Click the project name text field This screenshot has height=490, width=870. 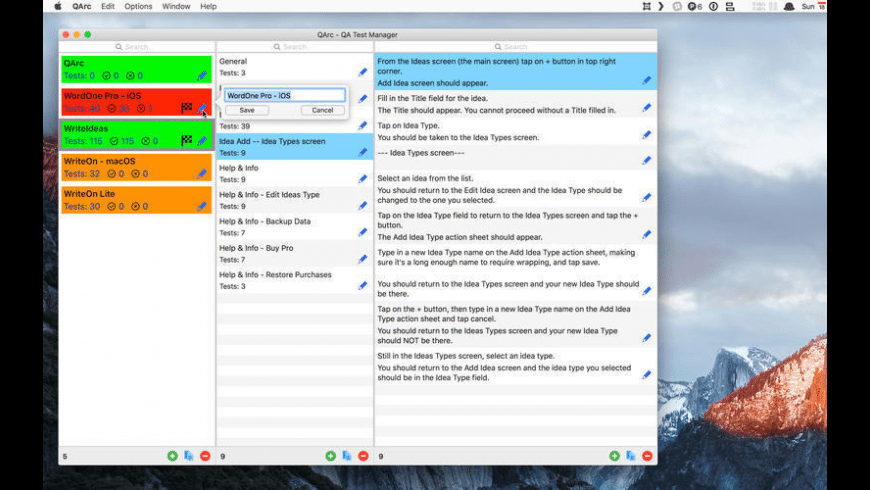(285, 95)
